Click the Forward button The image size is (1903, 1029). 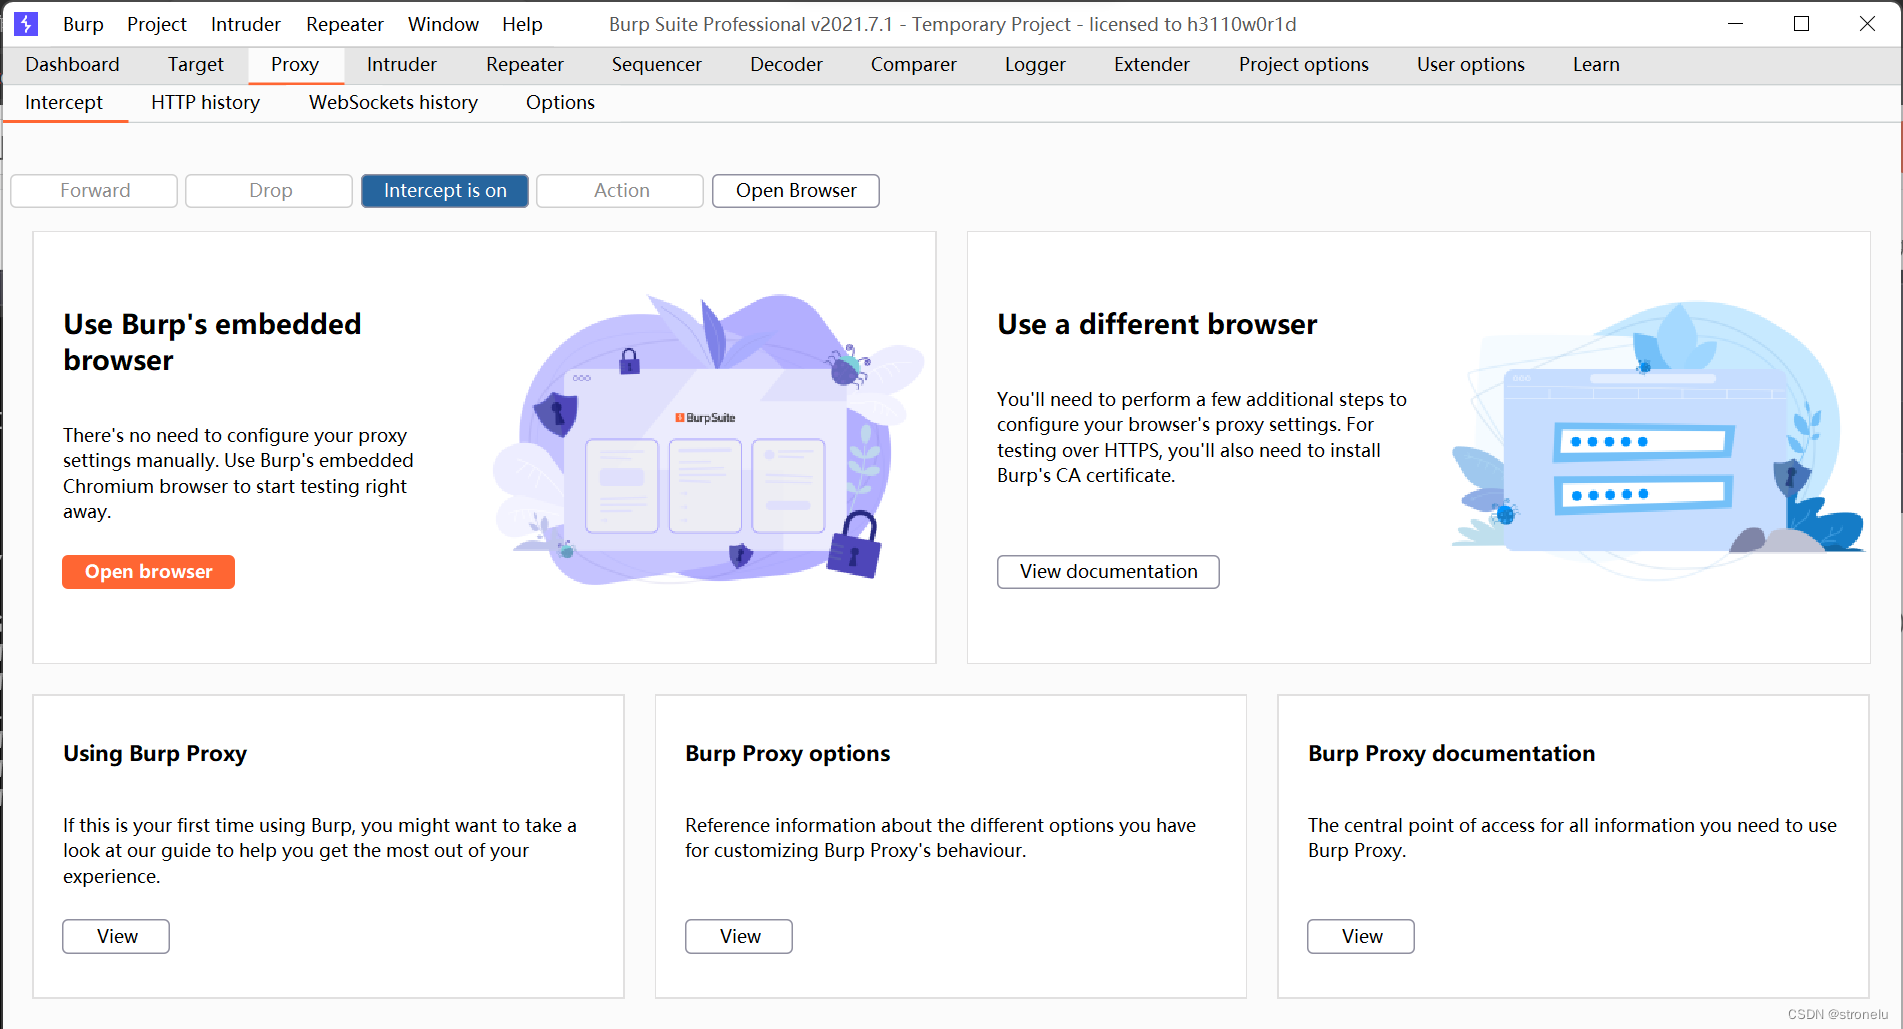(95, 191)
